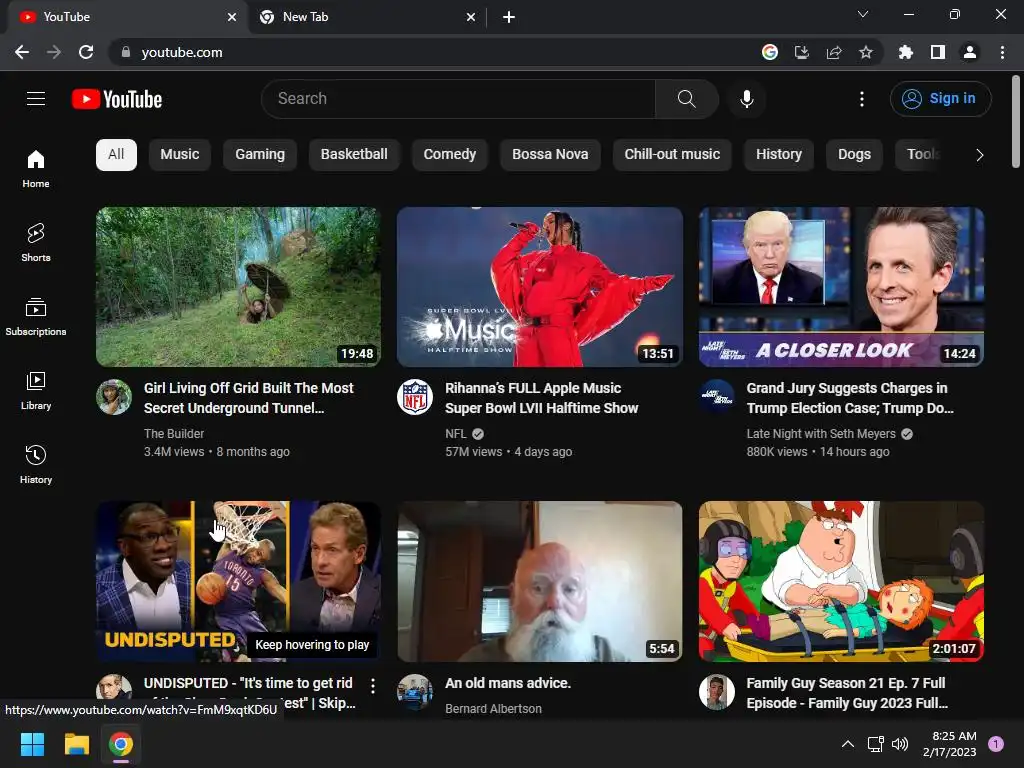Click the YouTube logo
This screenshot has height=768, width=1024.
tap(117, 99)
